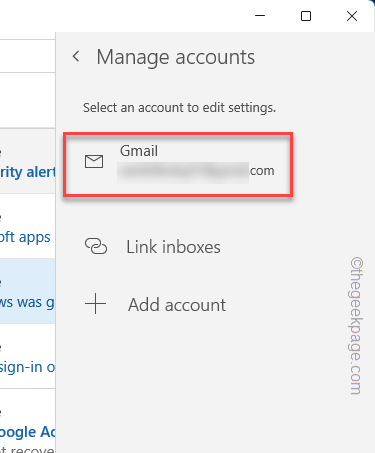Image resolution: width=375 pixels, height=453 pixels.
Task: Click the envelope icon beside Gmail
Action: pos(94,161)
